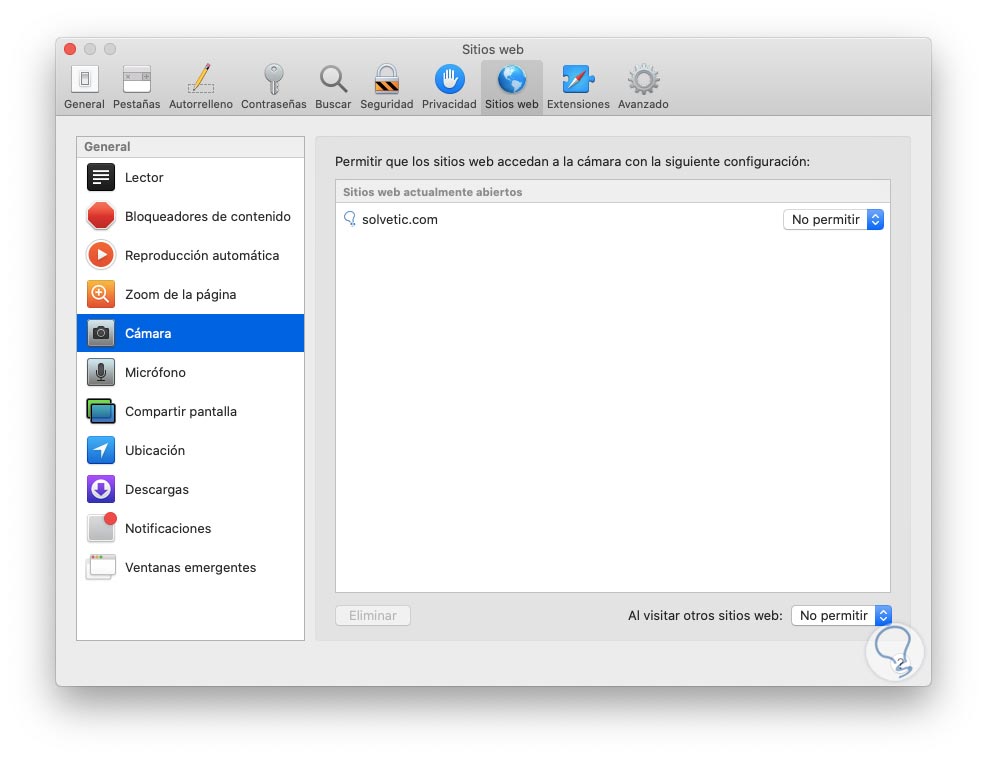
Task: Open the Al visitar otros sitios web dropdown
Action: click(x=841, y=615)
